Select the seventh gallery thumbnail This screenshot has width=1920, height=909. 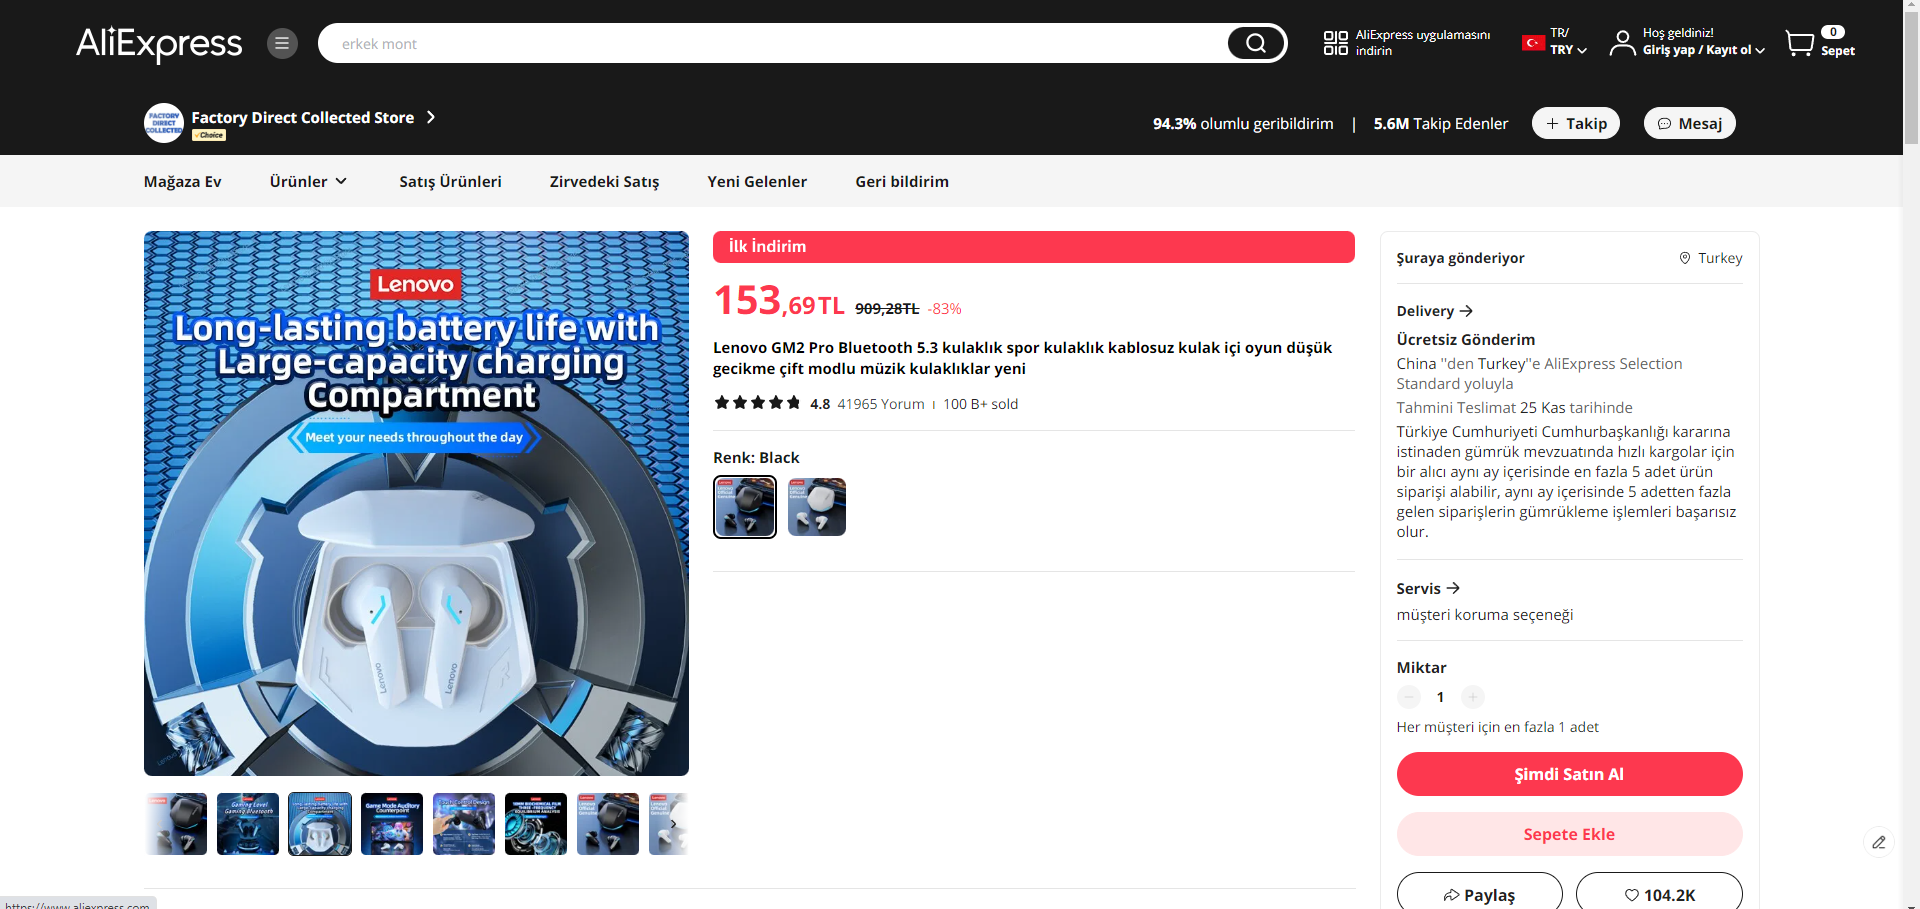click(608, 824)
